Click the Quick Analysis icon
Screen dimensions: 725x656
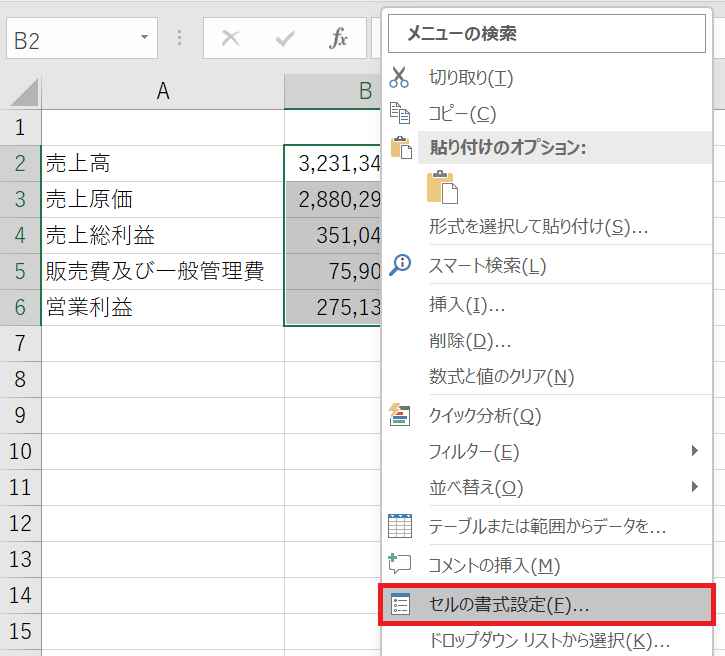click(400, 415)
